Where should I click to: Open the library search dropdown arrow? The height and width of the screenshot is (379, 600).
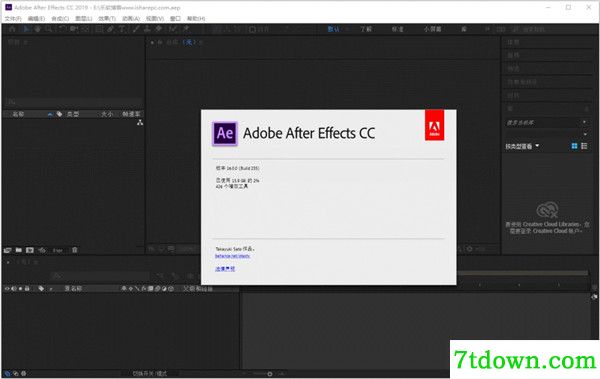[584, 122]
